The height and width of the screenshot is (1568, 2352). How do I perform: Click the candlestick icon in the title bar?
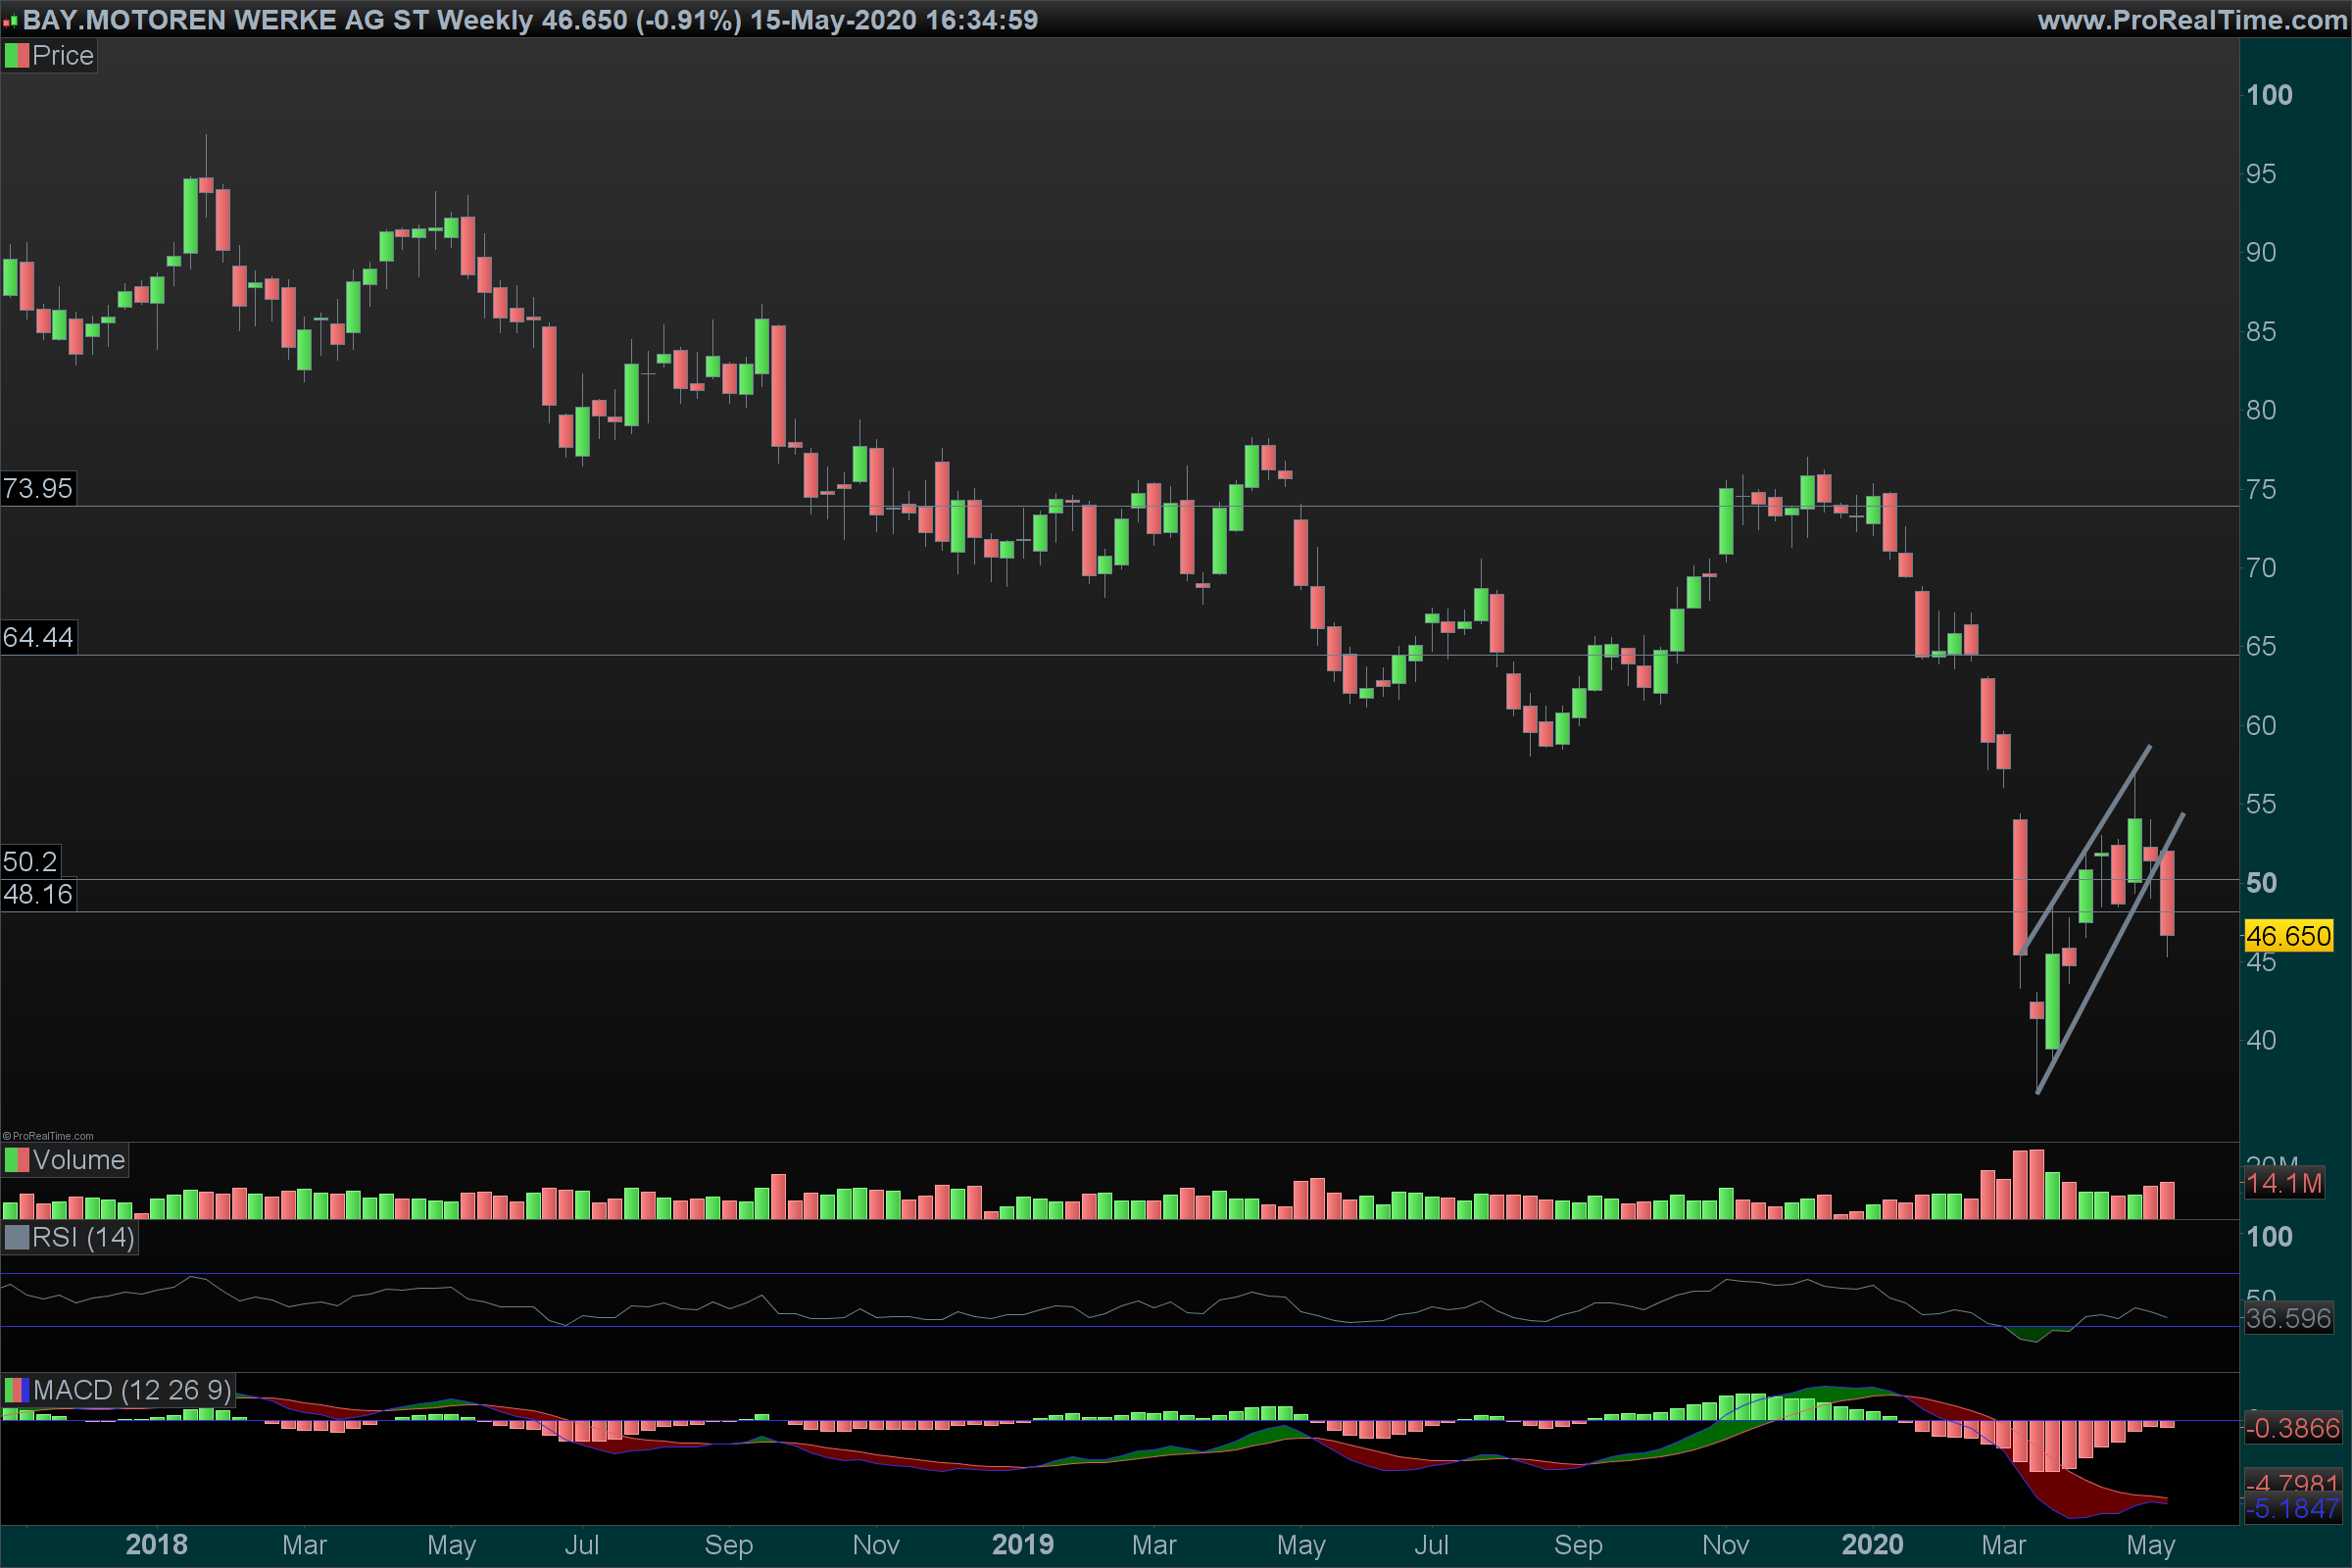pos(10,20)
